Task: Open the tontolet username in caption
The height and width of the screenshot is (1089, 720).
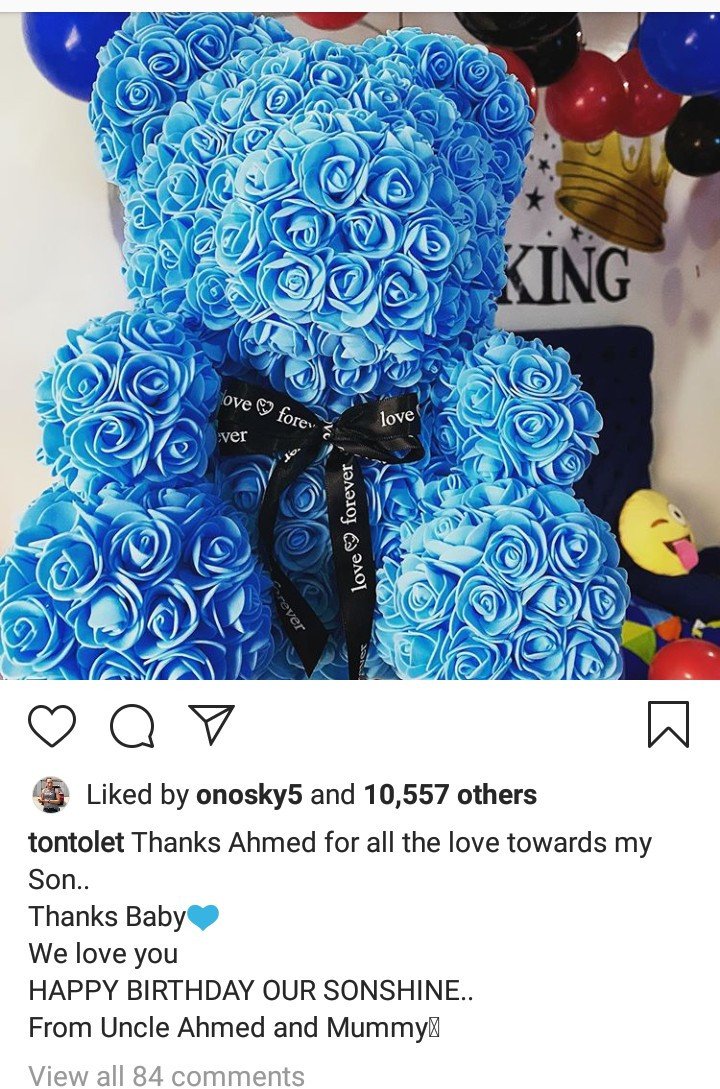Action: click(76, 842)
